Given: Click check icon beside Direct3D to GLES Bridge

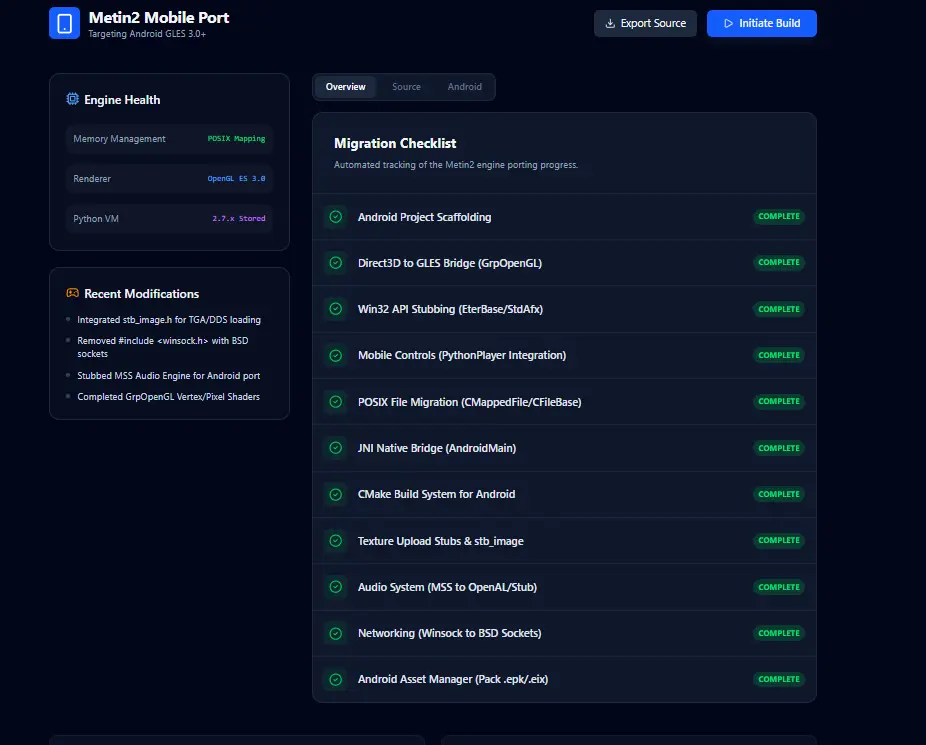Looking at the screenshot, I should pos(335,263).
